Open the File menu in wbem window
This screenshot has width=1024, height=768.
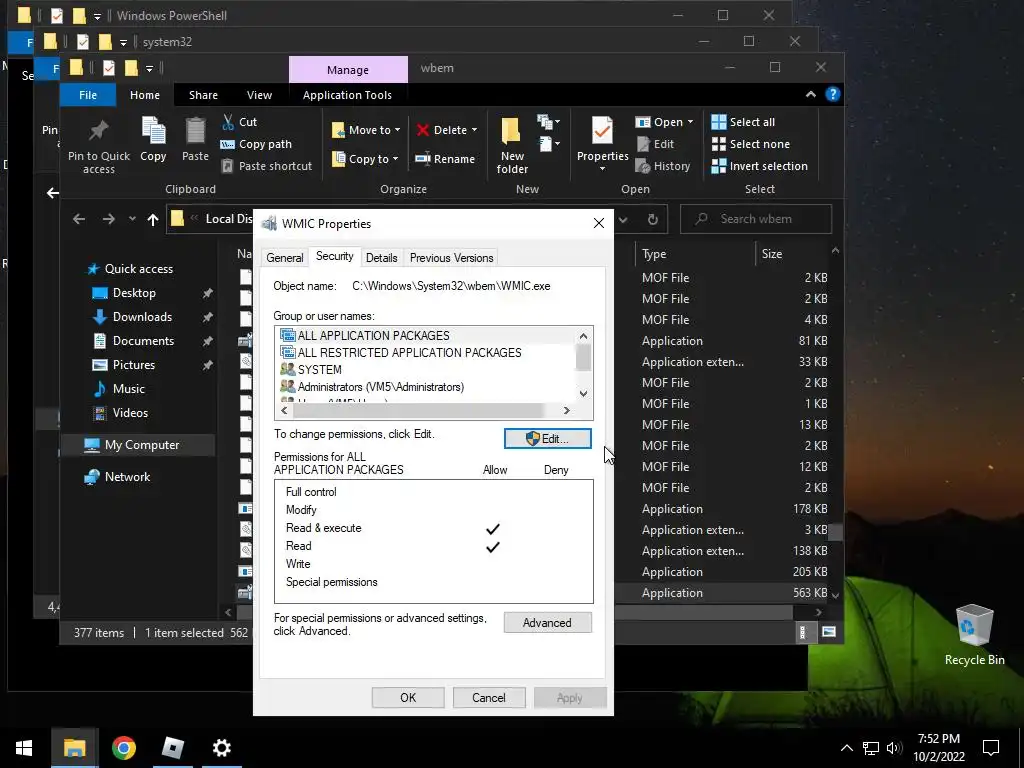click(88, 95)
